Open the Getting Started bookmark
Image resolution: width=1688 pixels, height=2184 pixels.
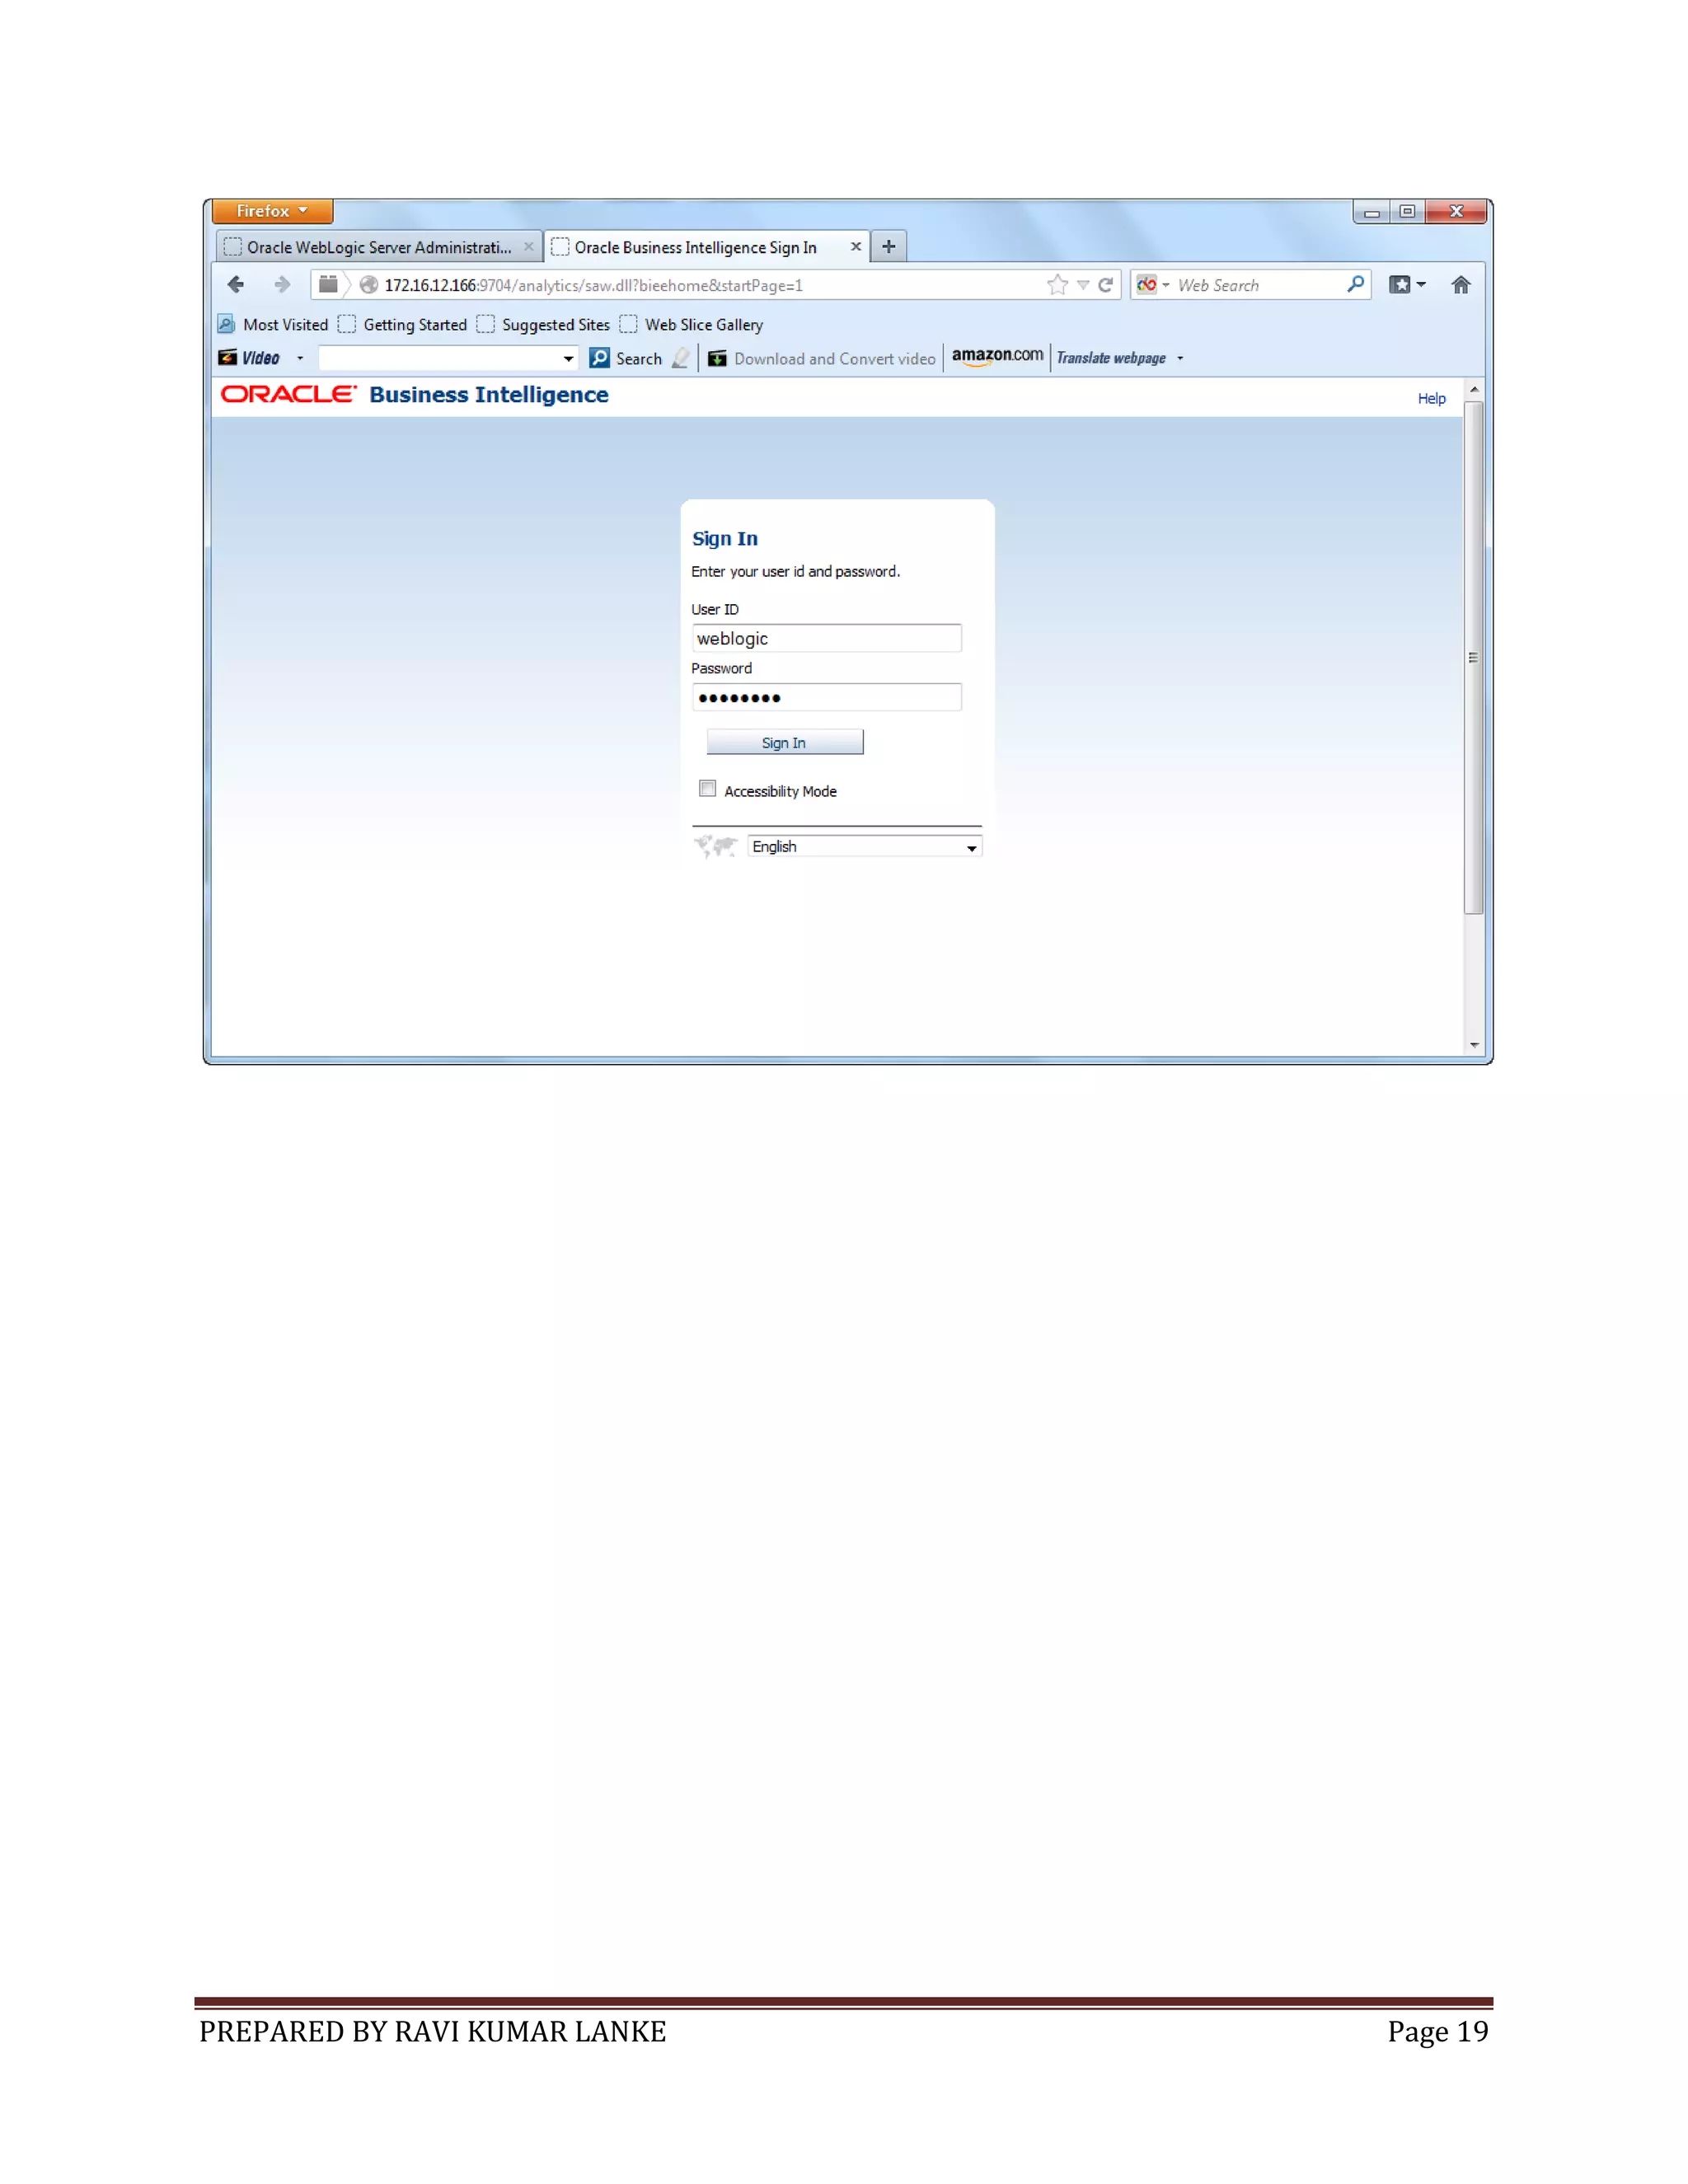[x=404, y=325]
